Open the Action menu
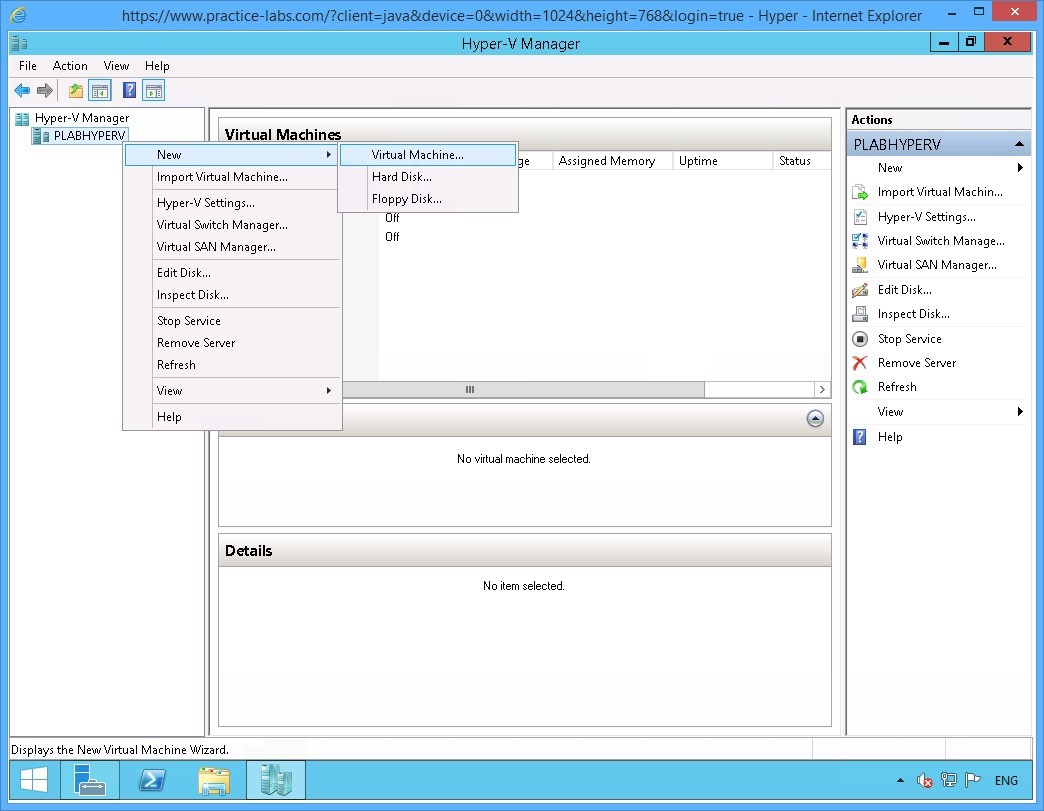 click(70, 66)
